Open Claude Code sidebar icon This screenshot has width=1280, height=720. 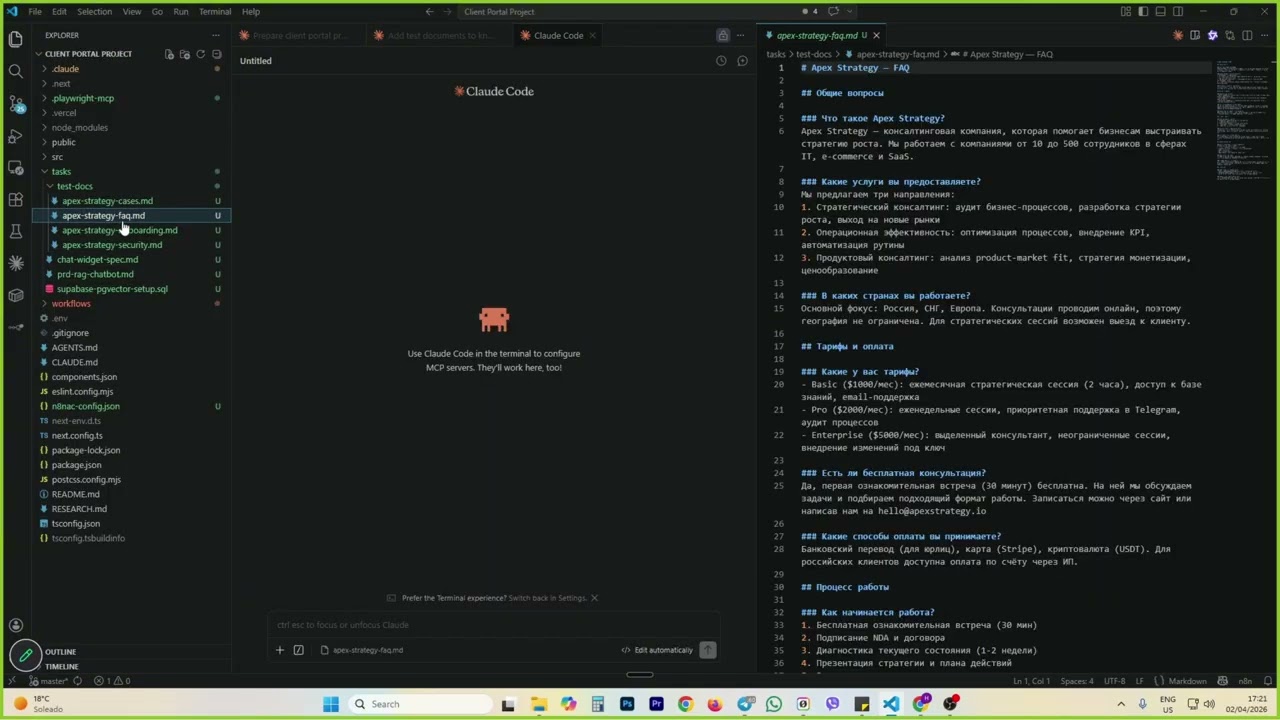click(x=15, y=263)
